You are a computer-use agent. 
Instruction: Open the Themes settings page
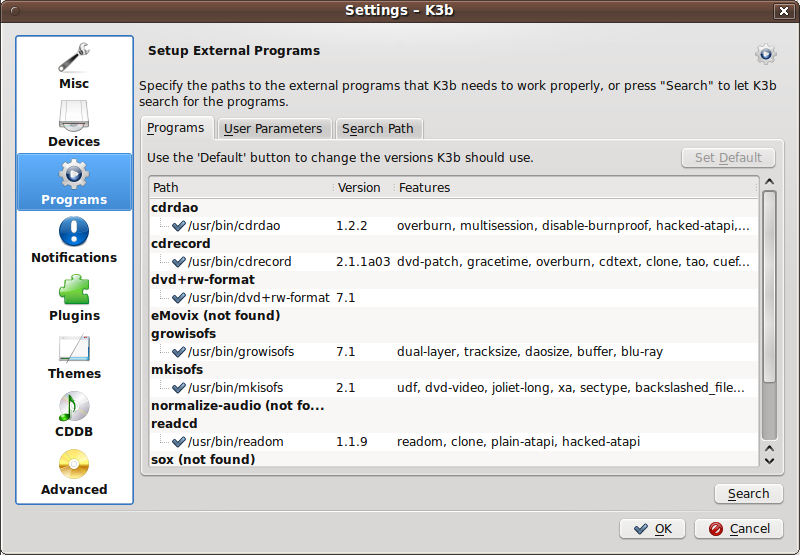click(74, 356)
